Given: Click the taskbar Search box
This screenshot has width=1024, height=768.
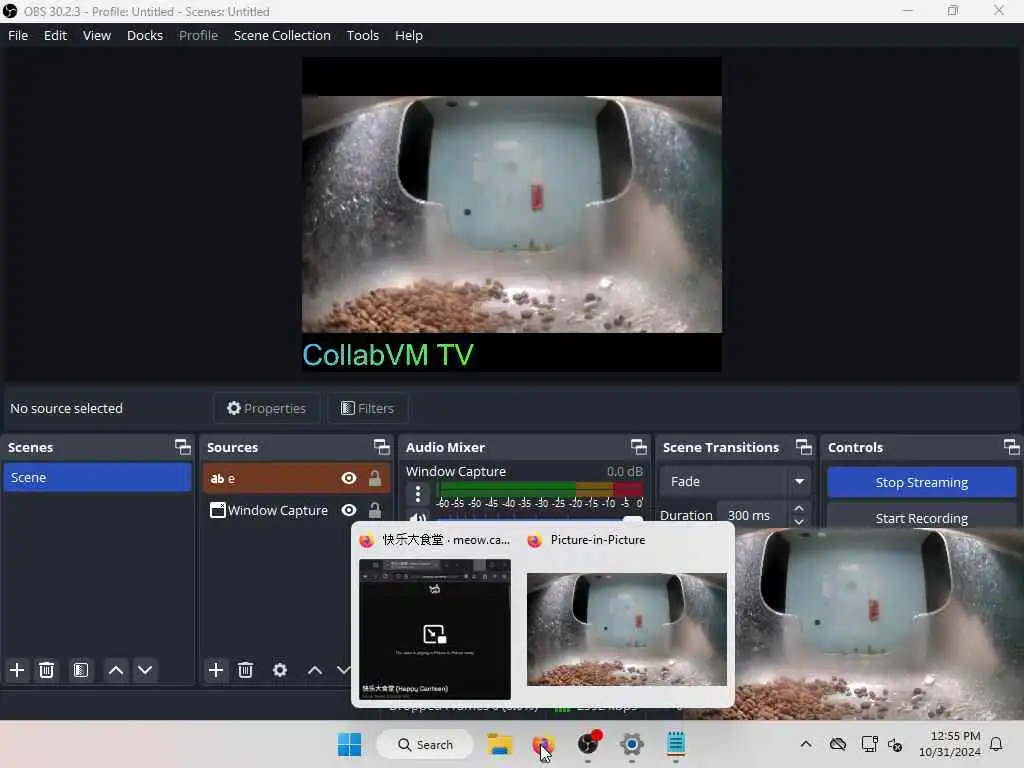Looking at the screenshot, I should coord(425,744).
